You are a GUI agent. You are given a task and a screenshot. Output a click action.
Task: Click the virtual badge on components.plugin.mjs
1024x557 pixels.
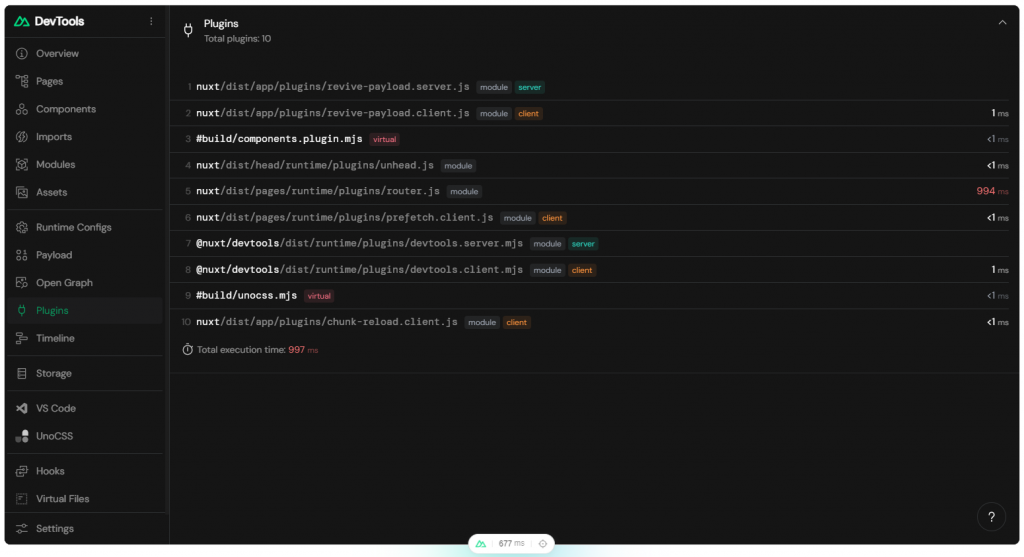[x=384, y=140]
